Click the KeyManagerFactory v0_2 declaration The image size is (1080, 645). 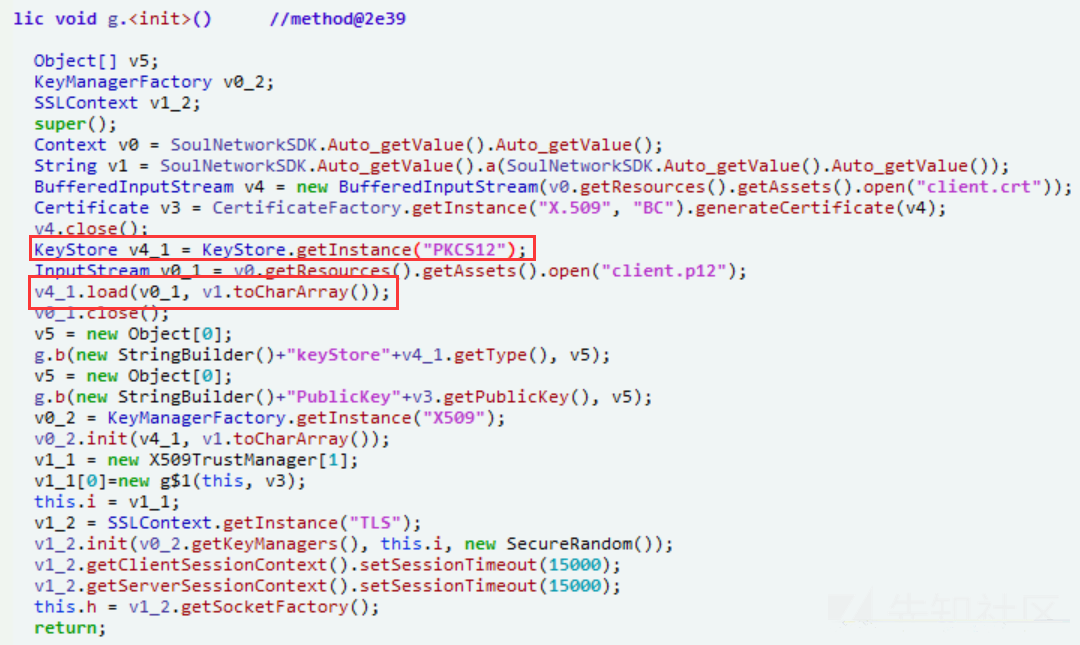pyautogui.click(x=154, y=82)
